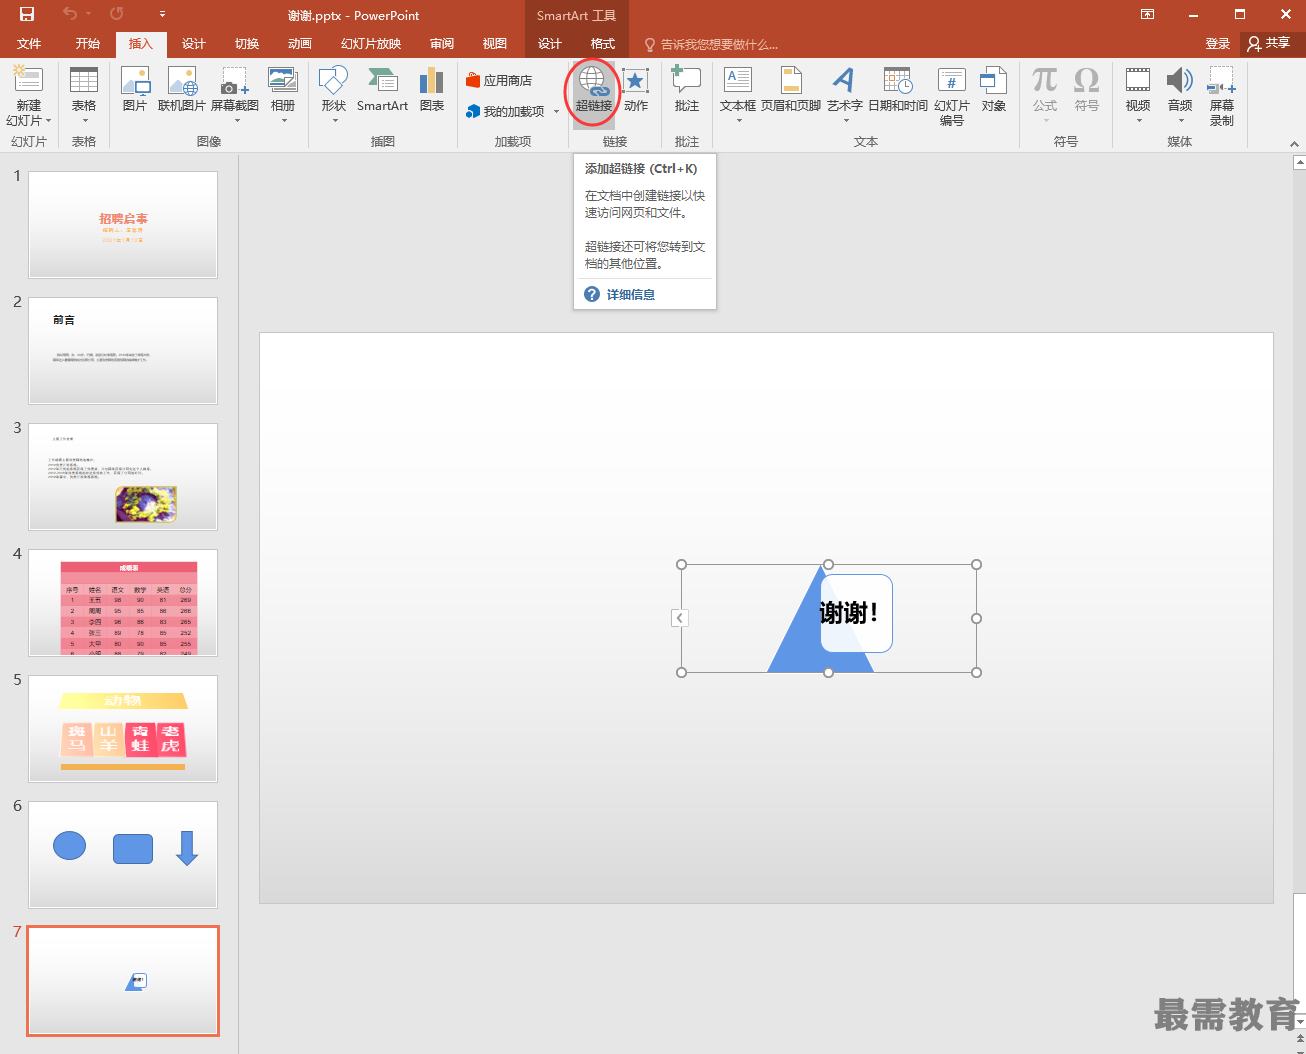1306x1054 pixels.
Task: Click the 告诉我您想要做什么 search box
Action: [711, 44]
